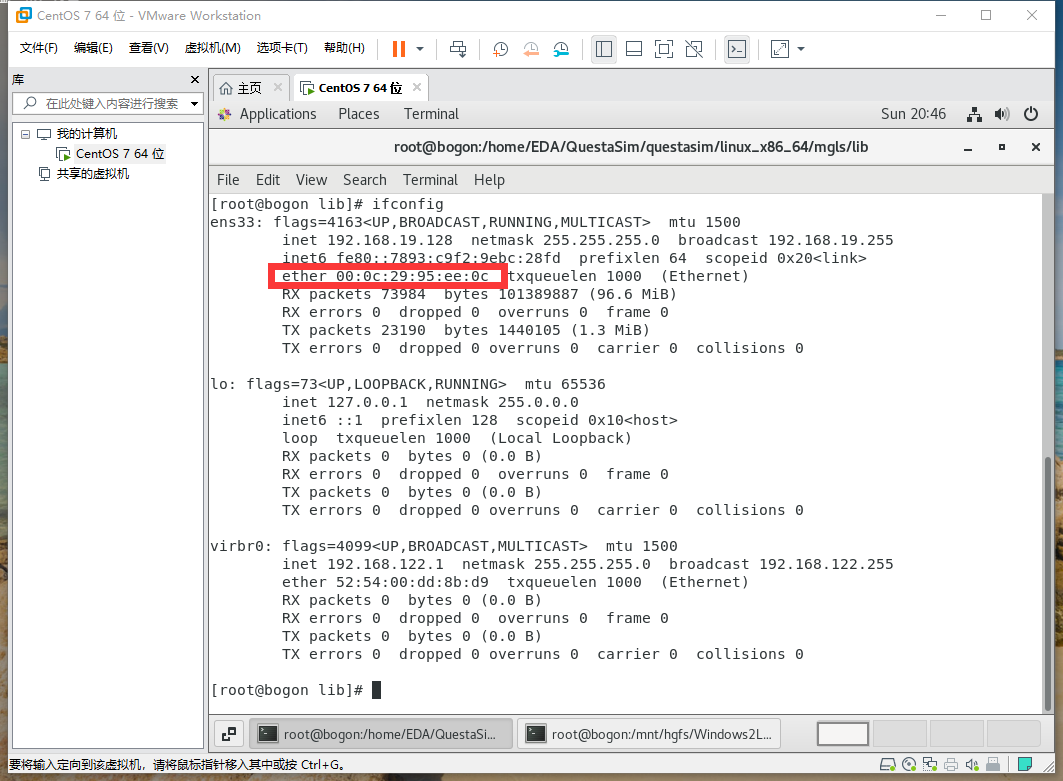This screenshot has width=1063, height=781.
Task: Open the terminal Search menu
Action: (x=365, y=180)
